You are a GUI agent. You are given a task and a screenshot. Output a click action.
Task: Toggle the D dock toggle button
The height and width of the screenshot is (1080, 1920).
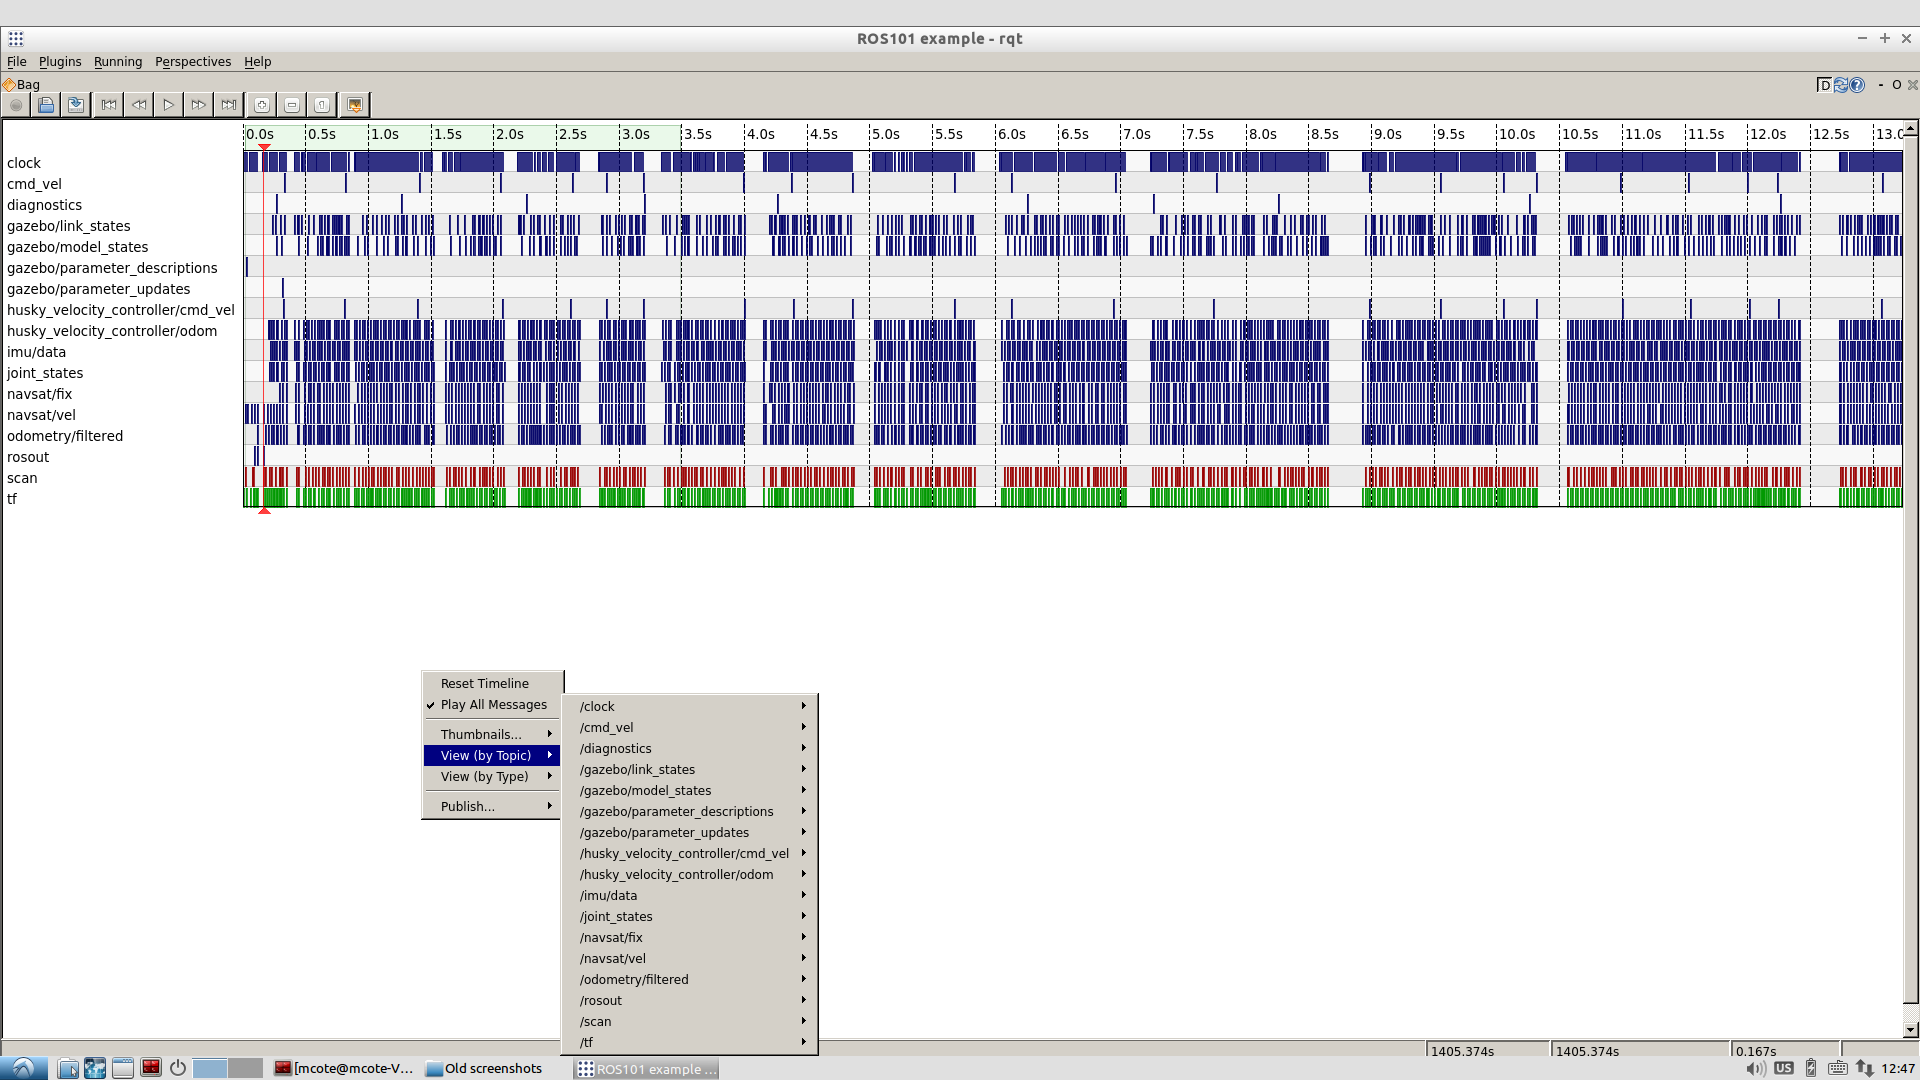pyautogui.click(x=1824, y=85)
